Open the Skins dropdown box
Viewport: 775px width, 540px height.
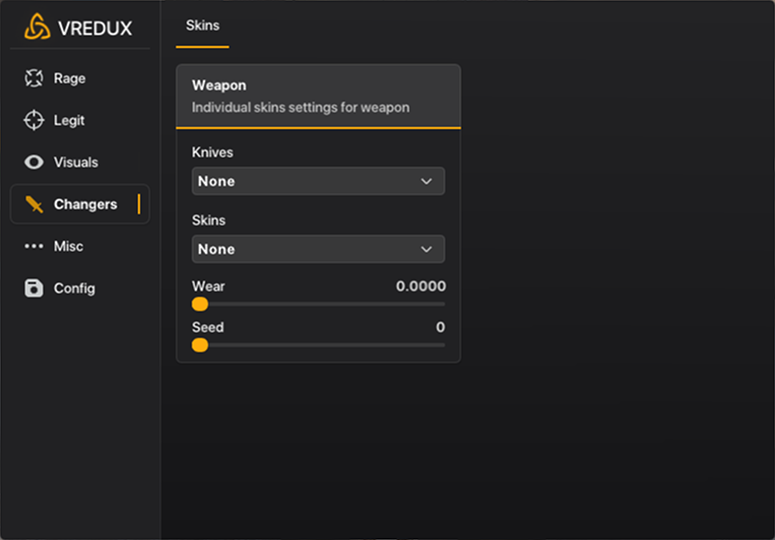[317, 249]
